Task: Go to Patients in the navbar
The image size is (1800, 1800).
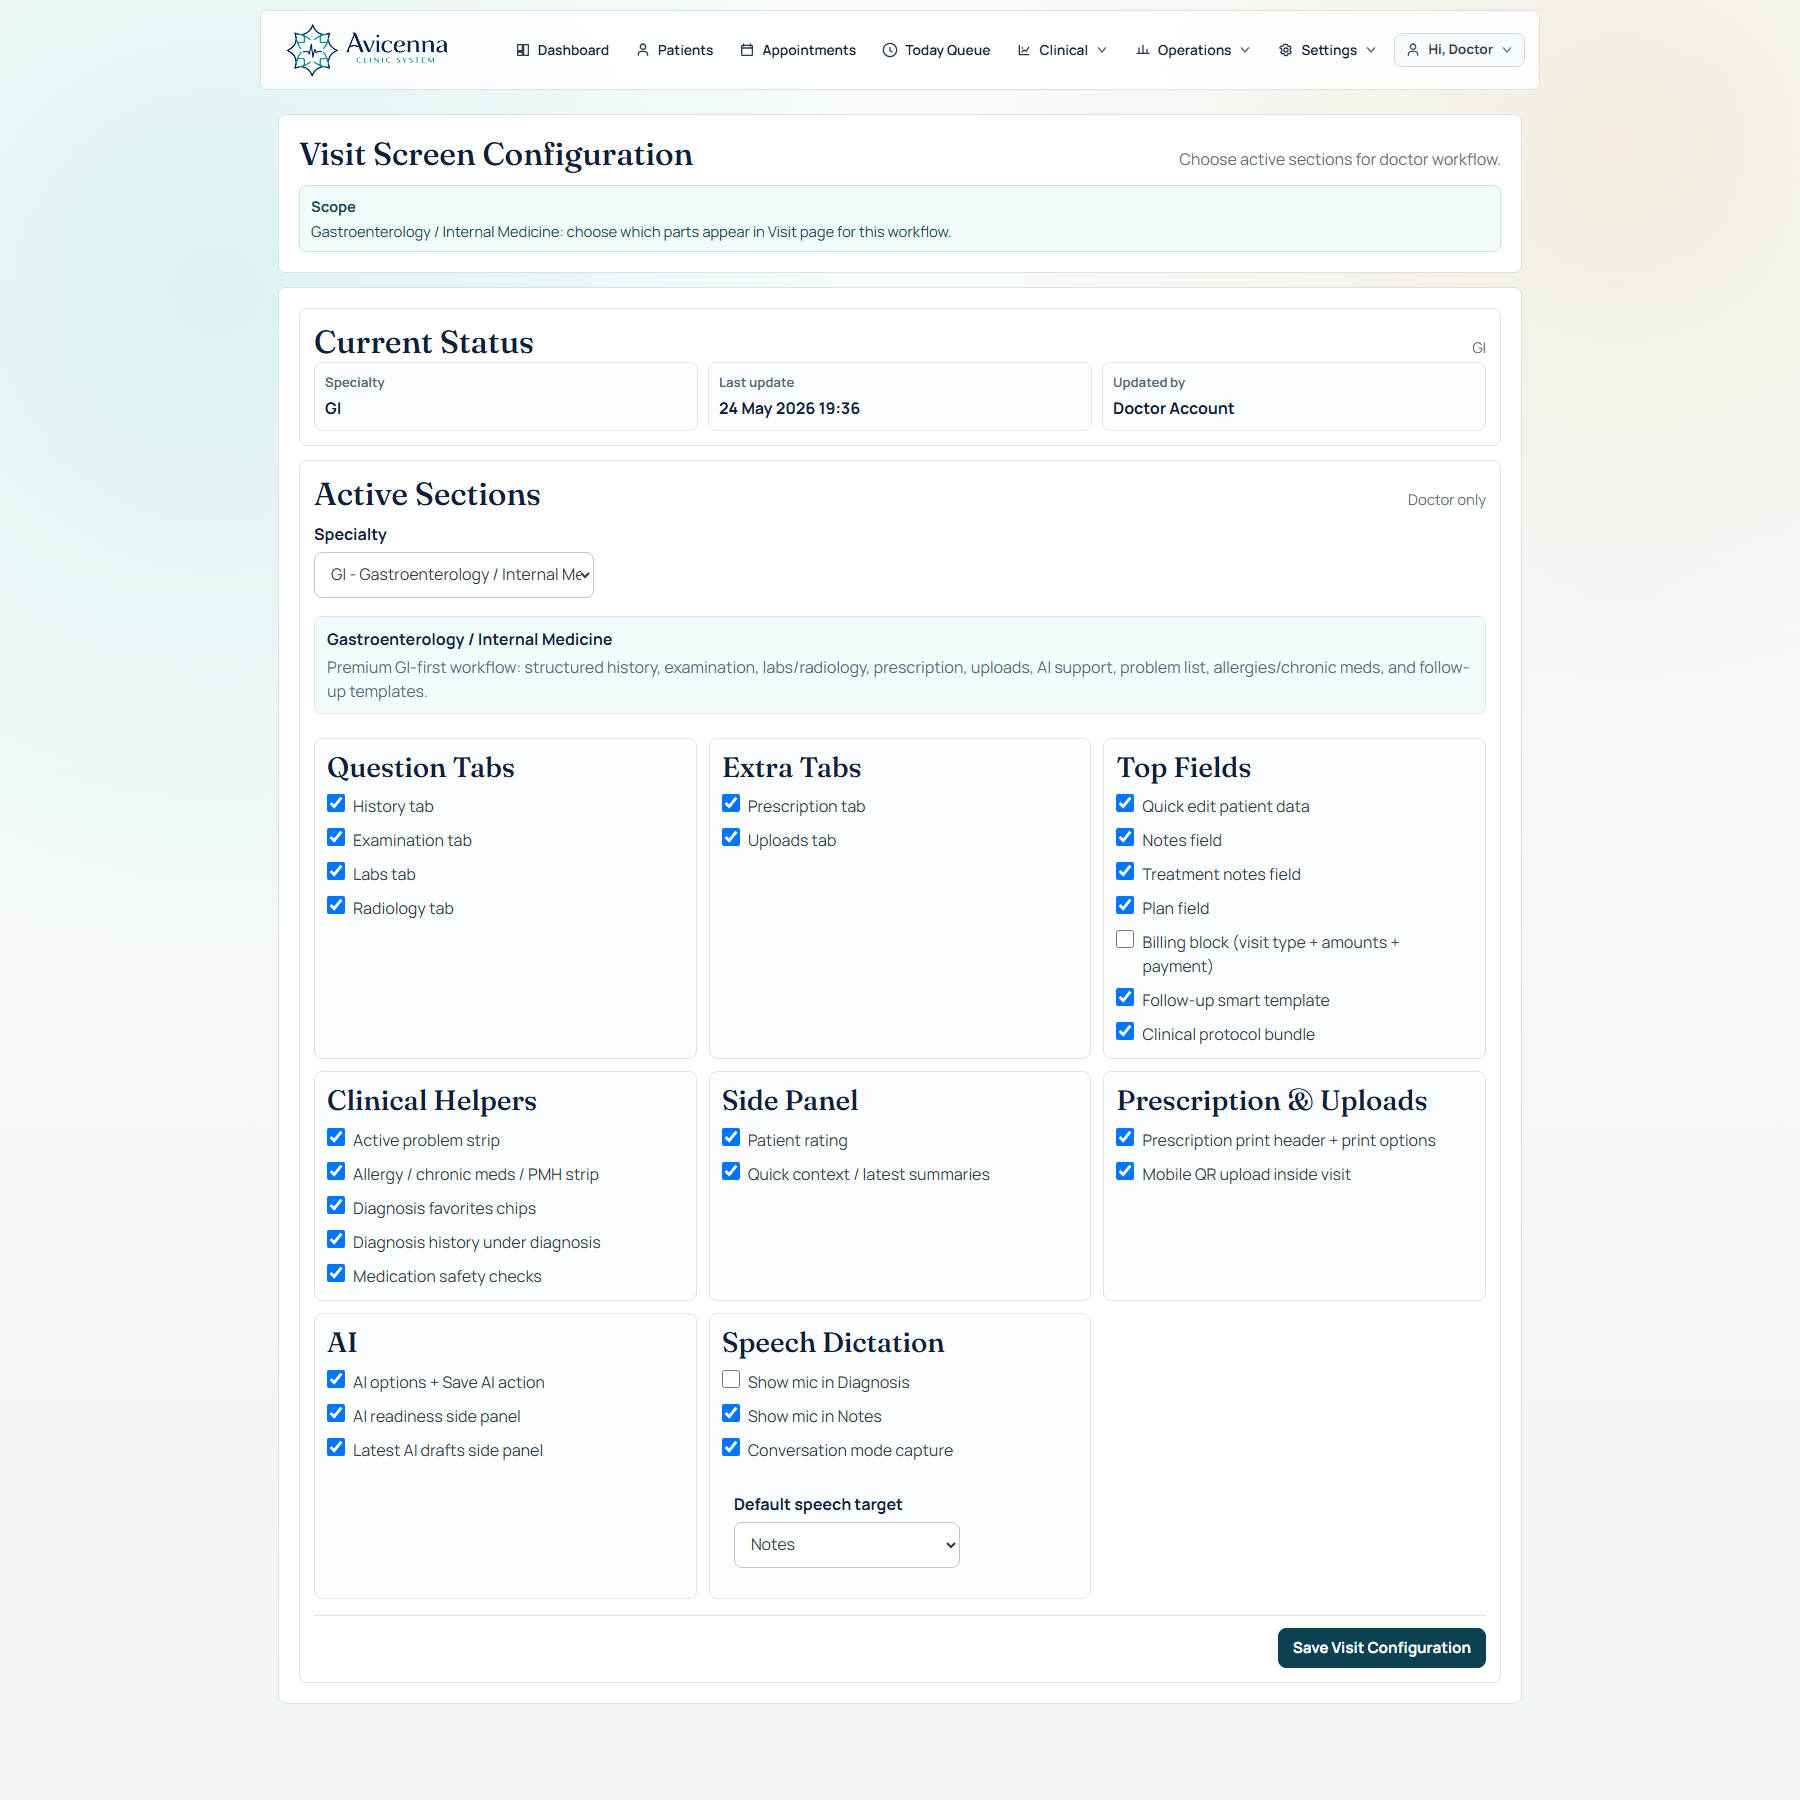Action: point(675,50)
